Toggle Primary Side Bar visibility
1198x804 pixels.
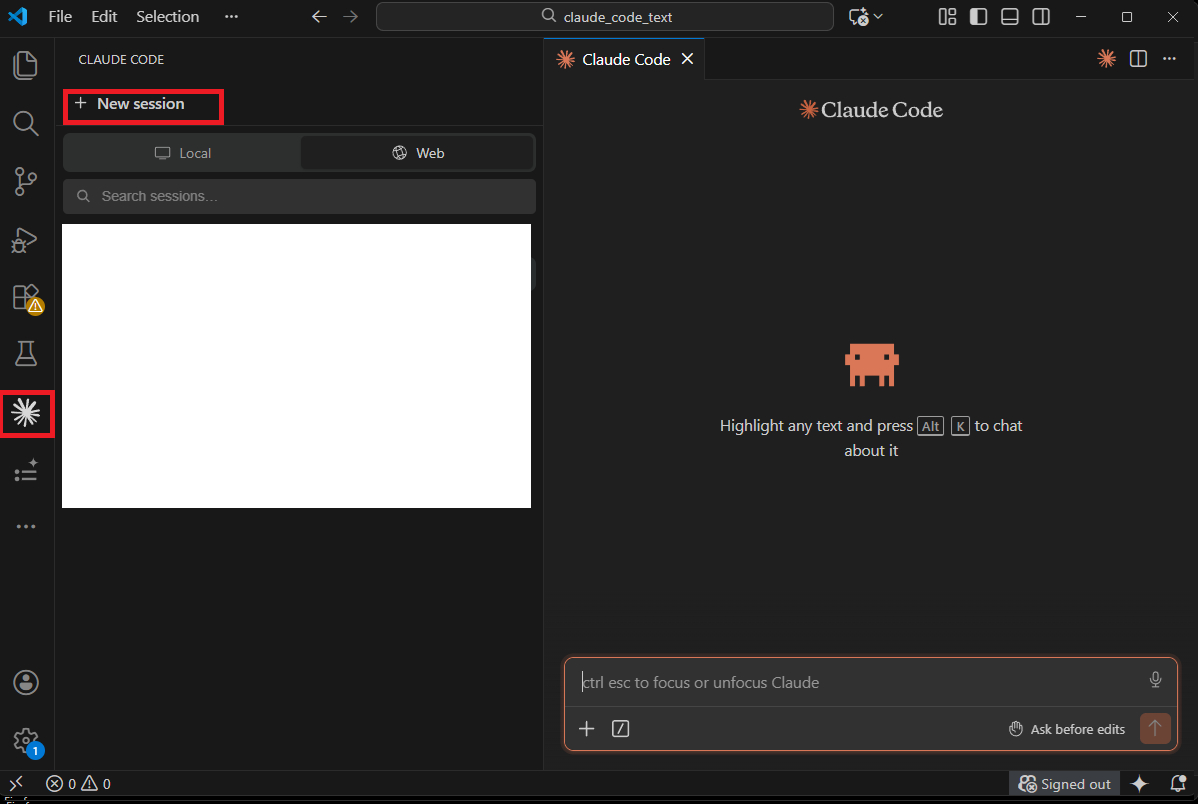click(979, 16)
